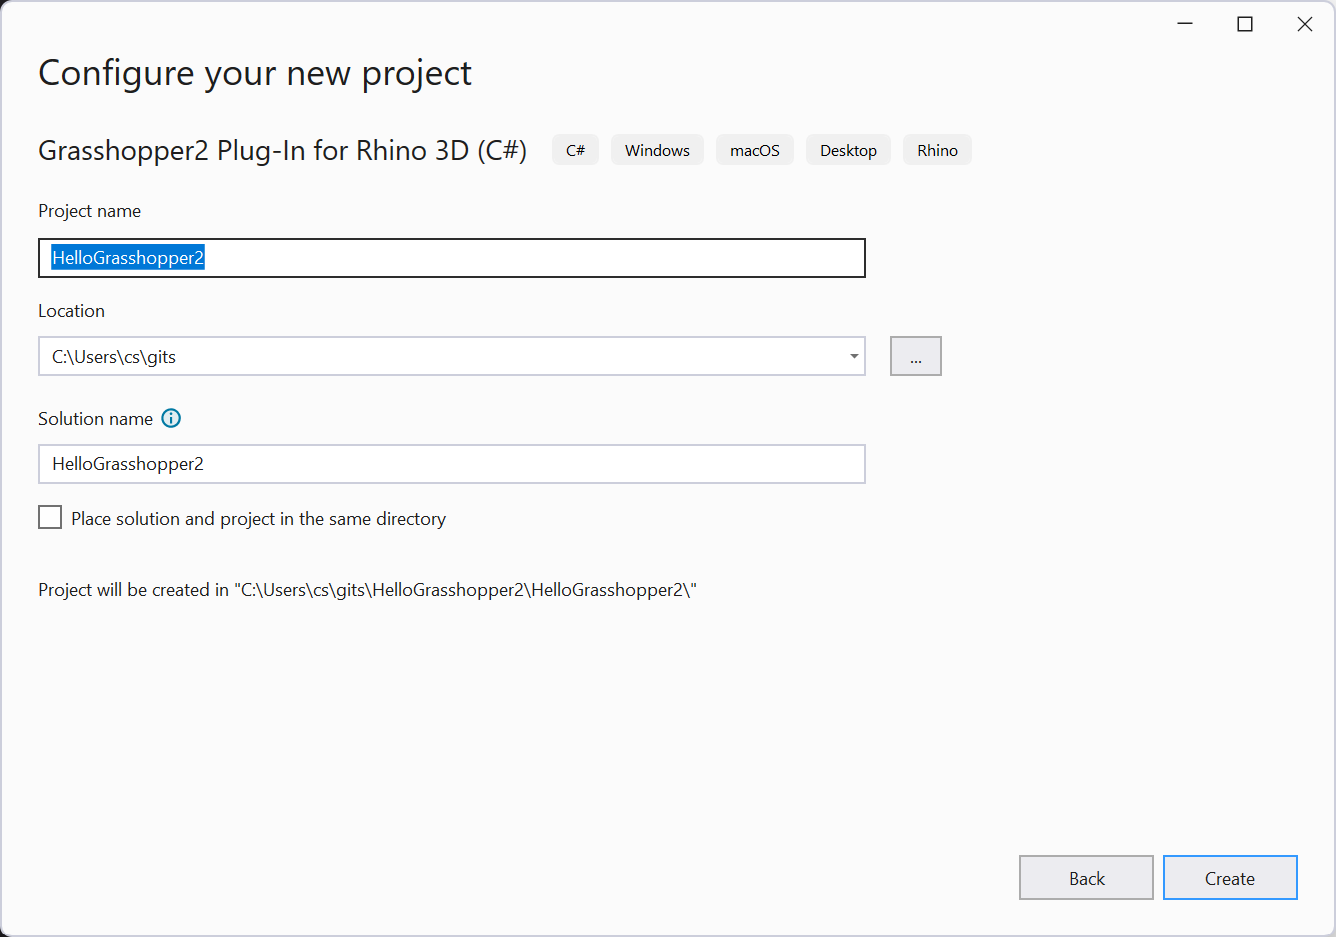Click the Desktop tag

point(848,150)
